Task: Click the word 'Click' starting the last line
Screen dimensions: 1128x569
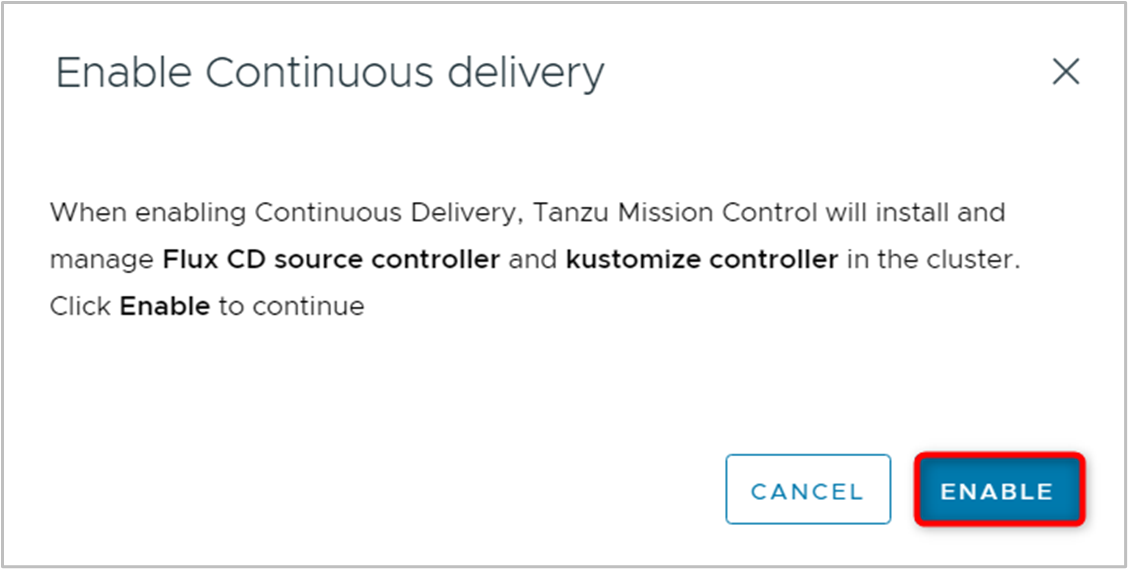Action: (x=81, y=306)
